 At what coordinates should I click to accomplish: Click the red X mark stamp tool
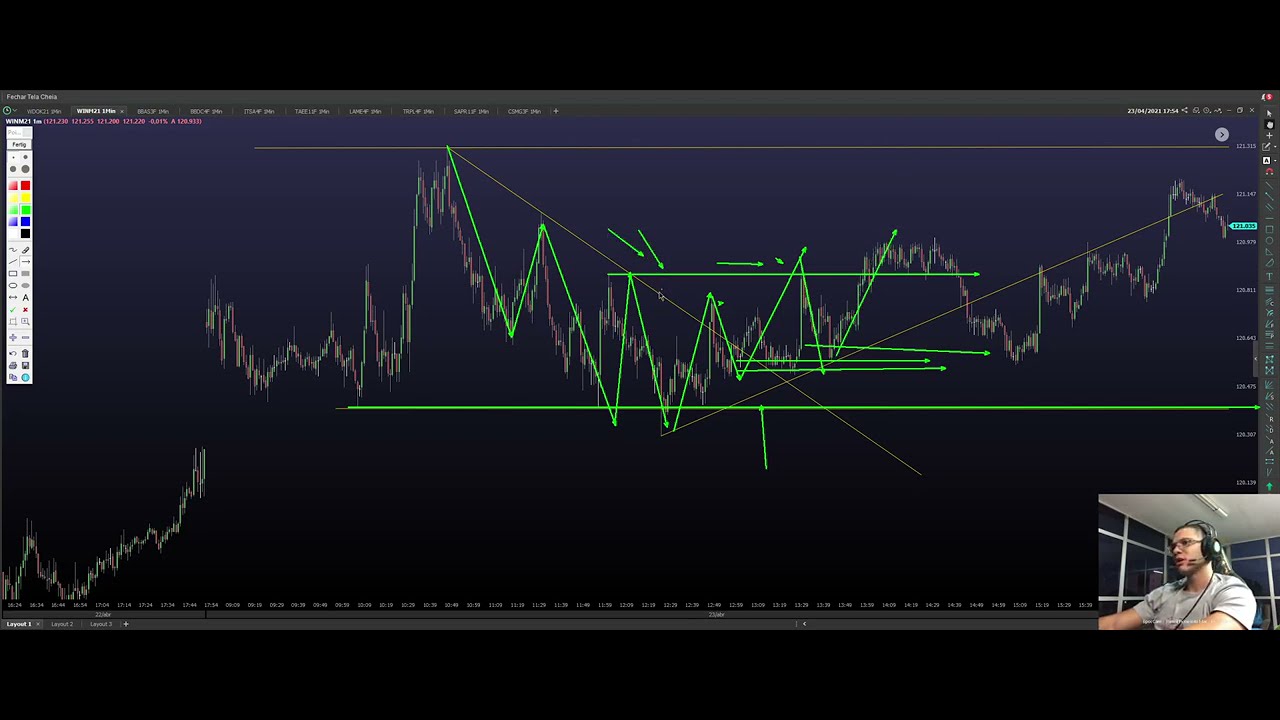click(25, 309)
